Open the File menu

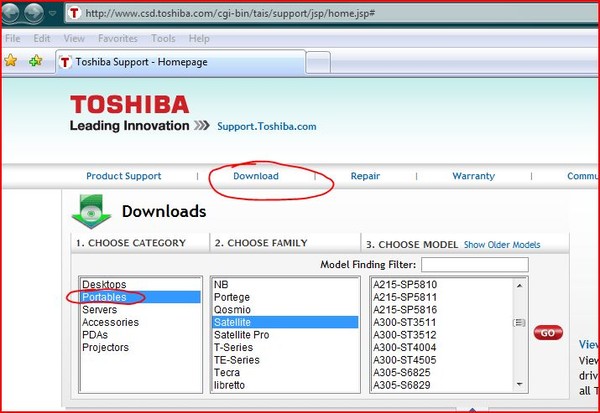tap(13, 38)
